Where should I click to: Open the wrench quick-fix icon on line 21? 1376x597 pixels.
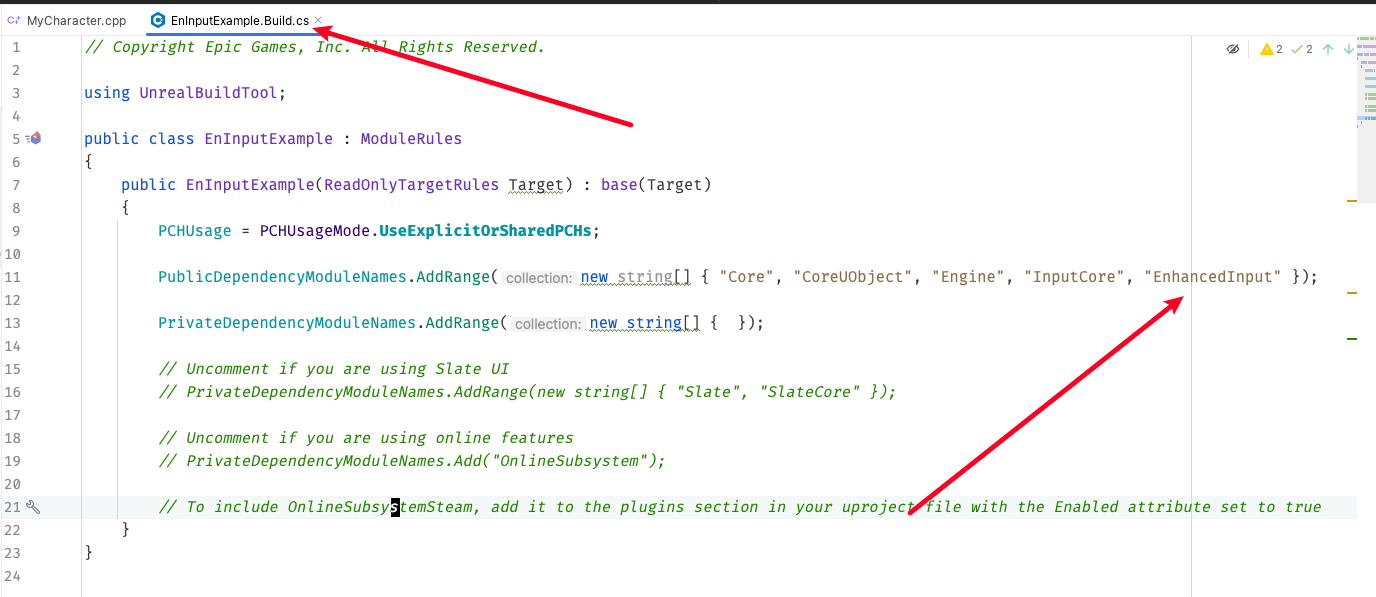33,507
